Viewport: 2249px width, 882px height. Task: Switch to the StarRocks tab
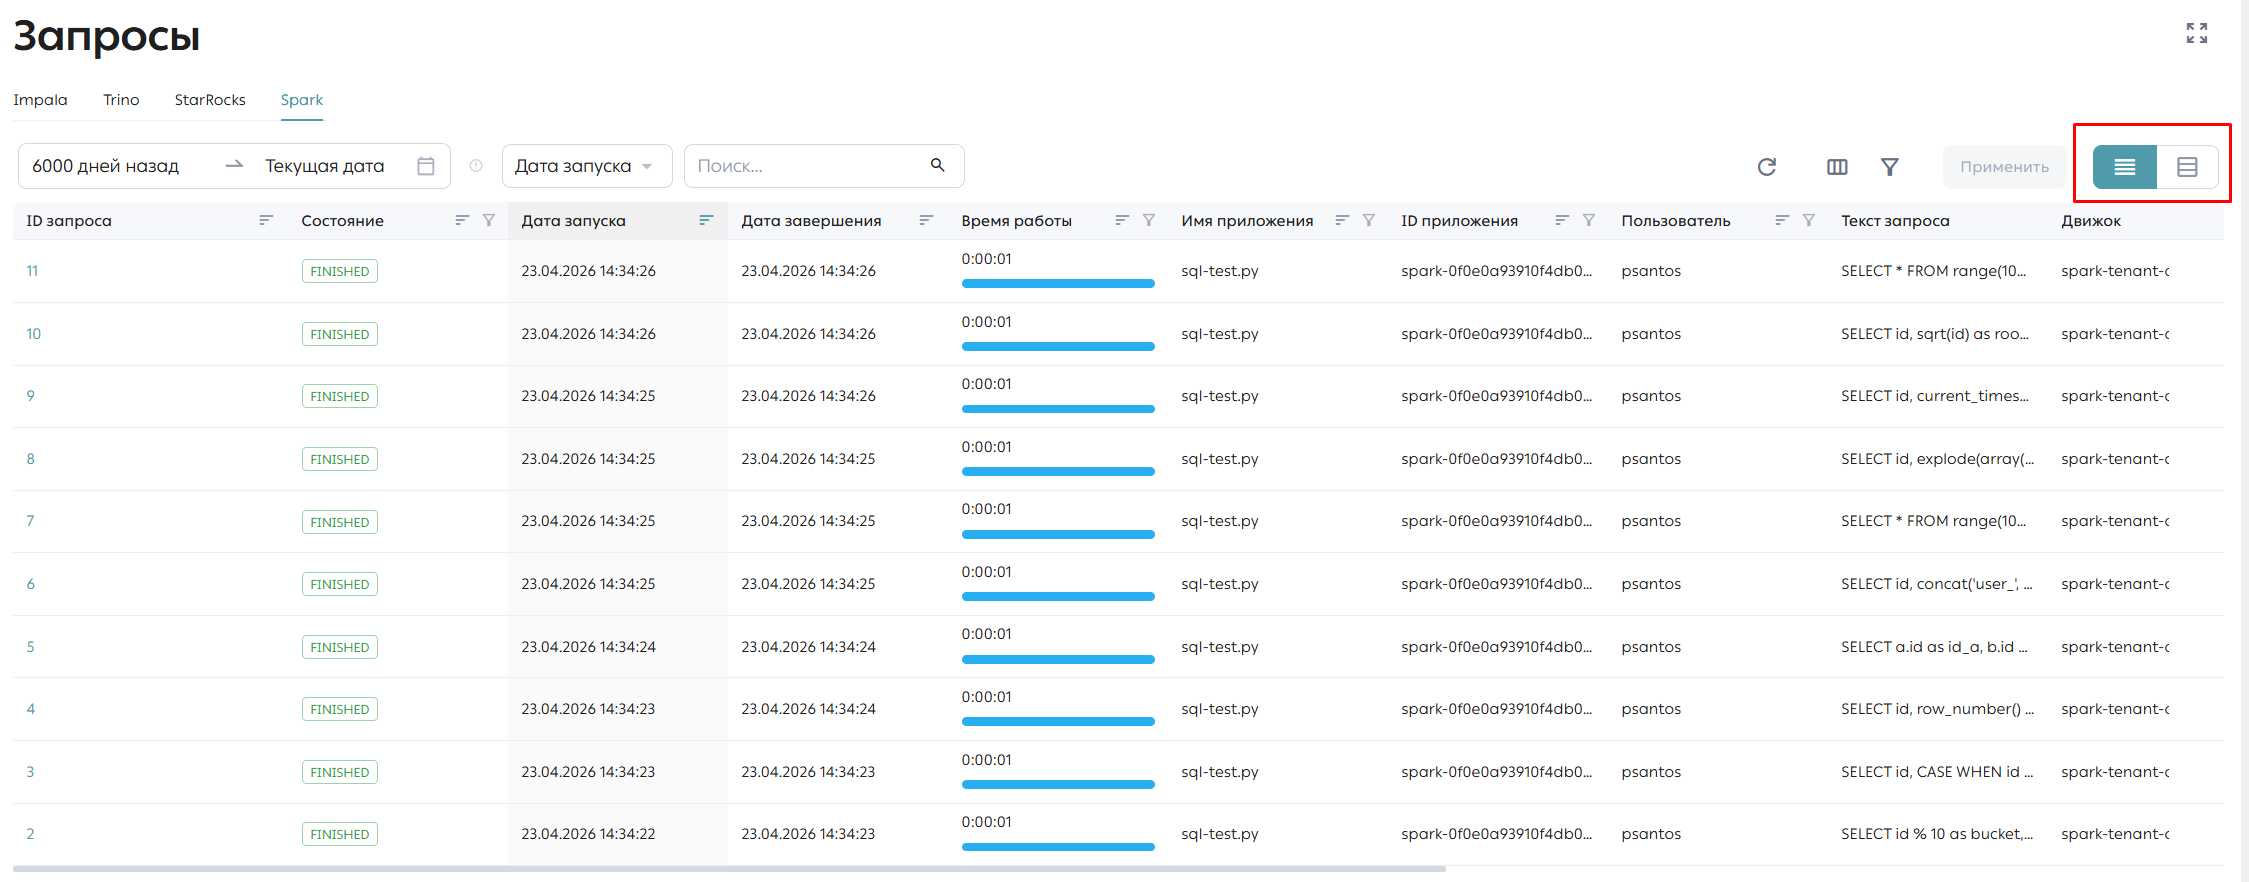pos(210,100)
